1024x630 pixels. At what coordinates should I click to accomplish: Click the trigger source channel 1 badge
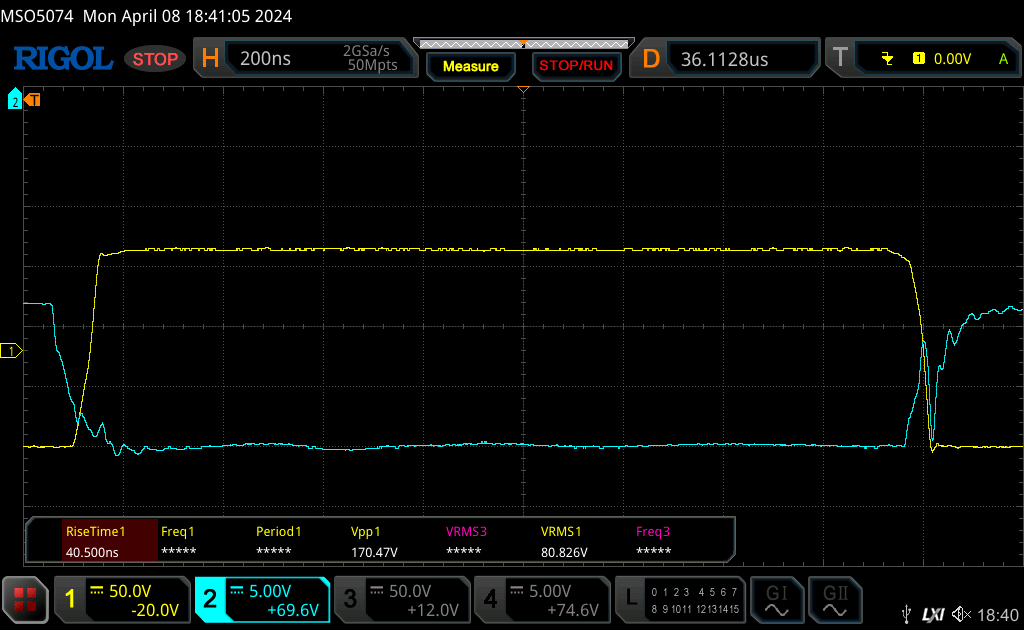tap(919, 59)
